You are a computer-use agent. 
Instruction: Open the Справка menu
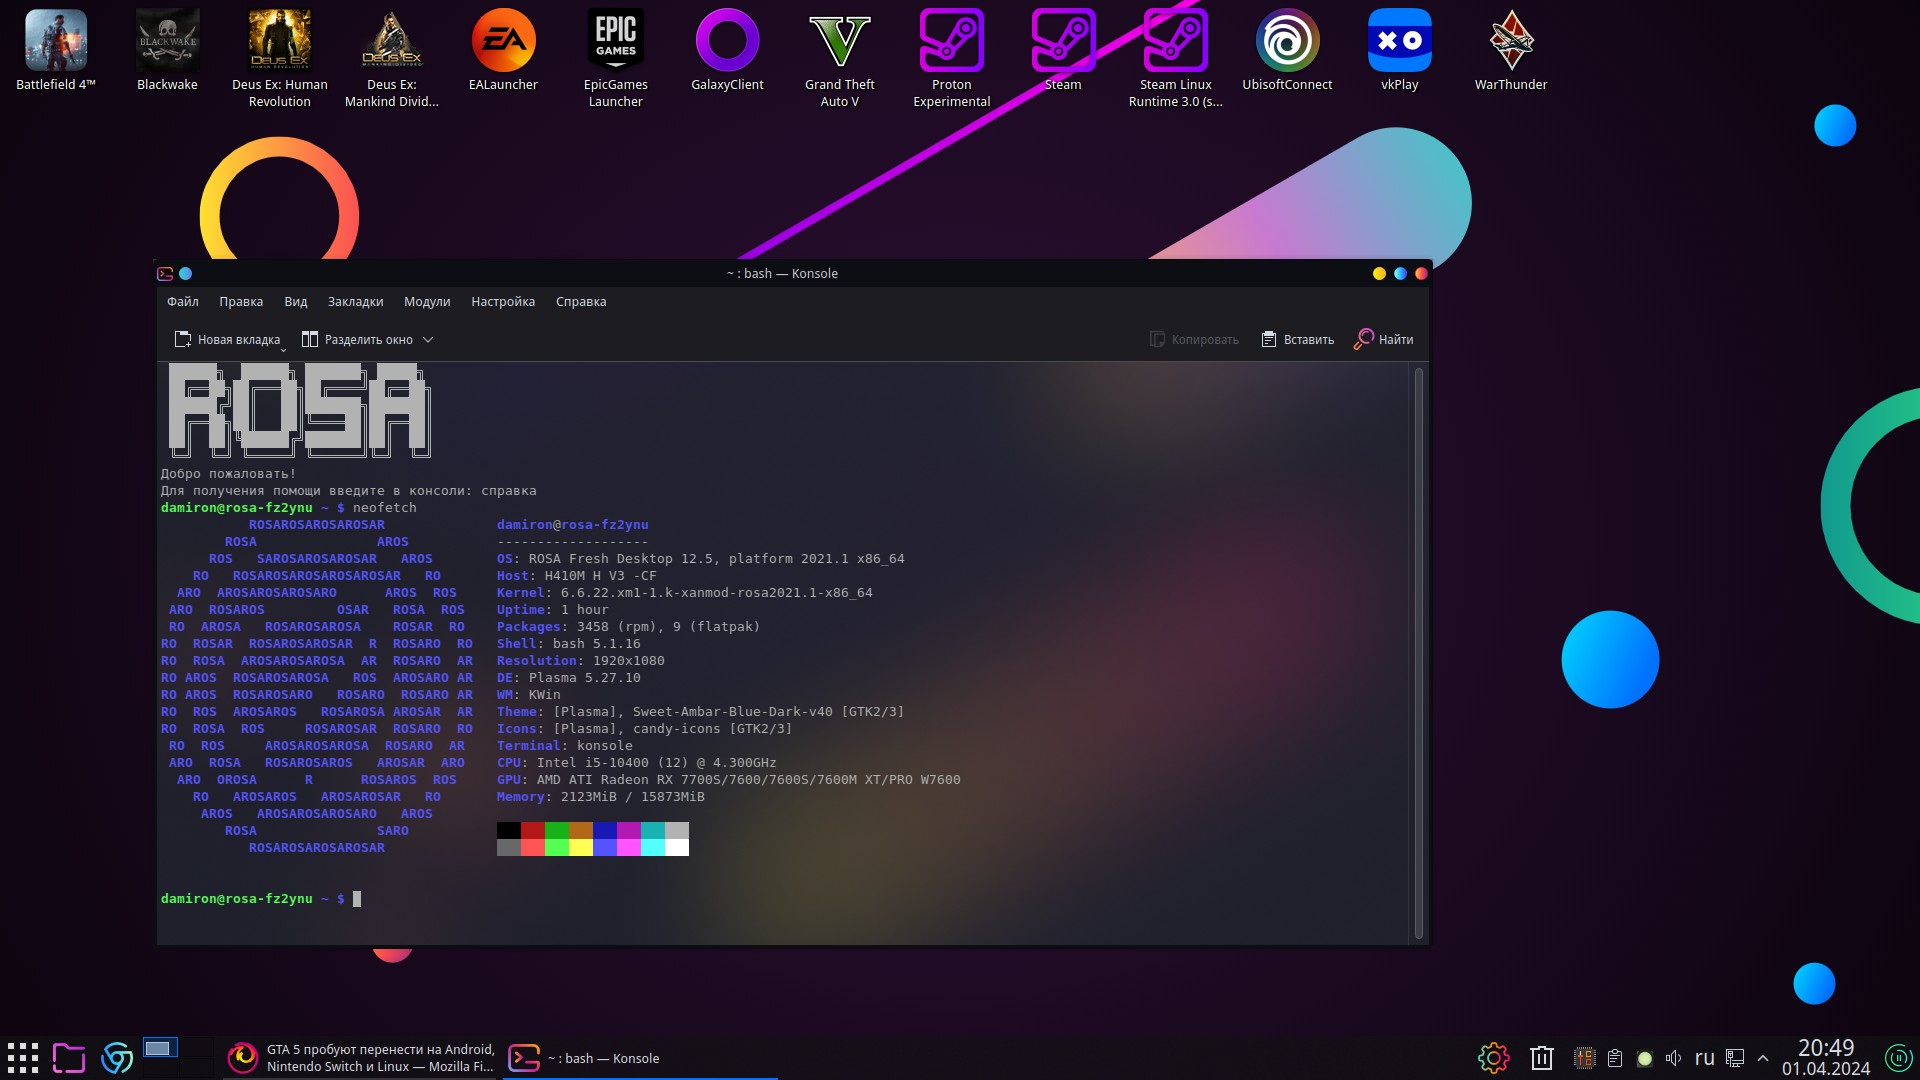click(x=581, y=302)
